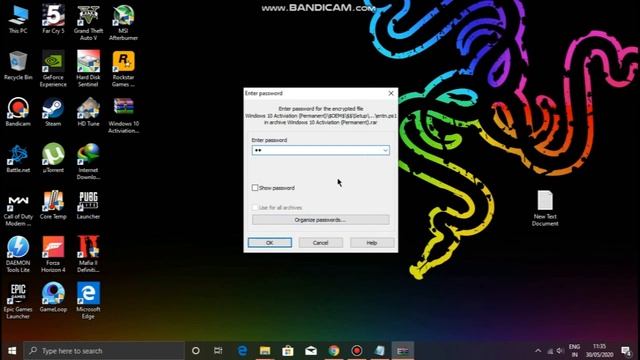The height and width of the screenshot is (360, 640).
Task: Tick the Show password checkbox
Action: pos(255,188)
